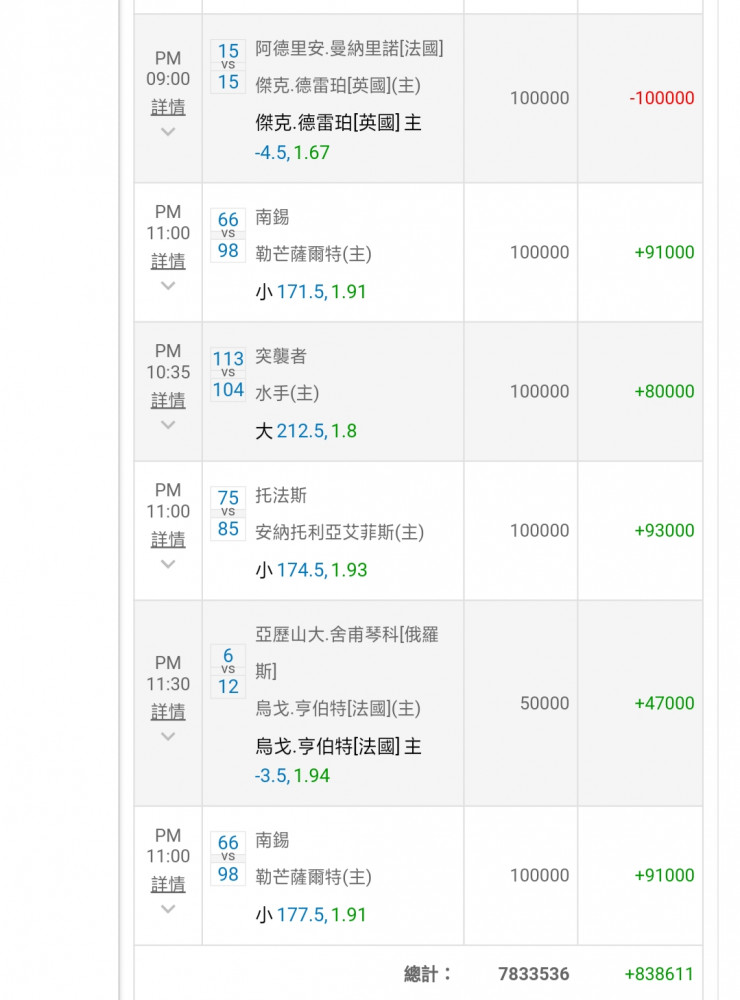Click the 113 vs 104 score box
The width and height of the screenshot is (740, 1000).
pyautogui.click(x=228, y=374)
